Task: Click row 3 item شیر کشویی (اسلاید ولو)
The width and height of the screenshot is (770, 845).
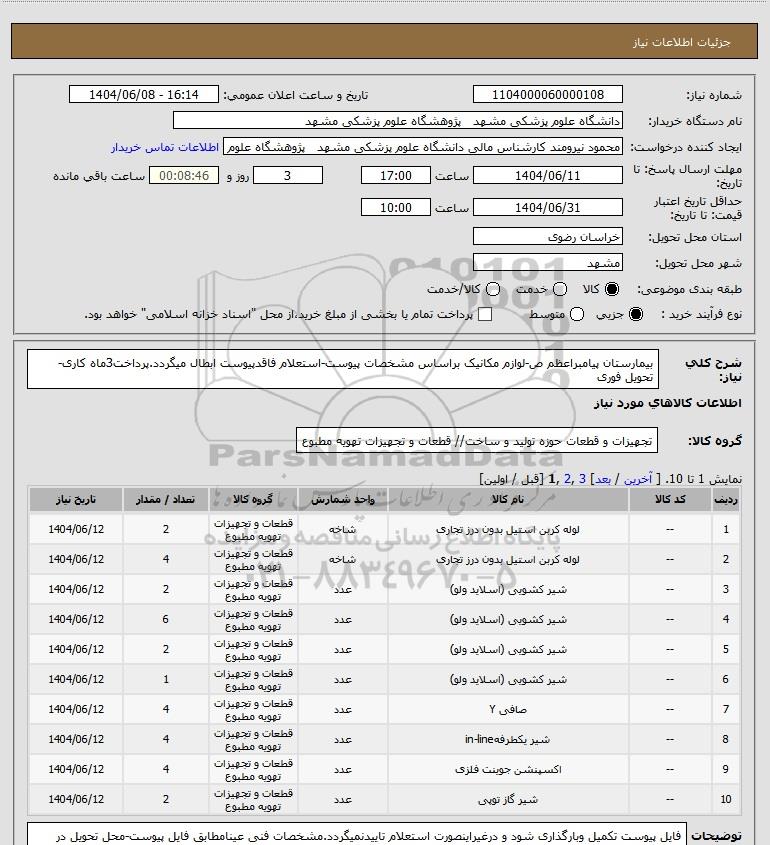Action: click(x=508, y=590)
